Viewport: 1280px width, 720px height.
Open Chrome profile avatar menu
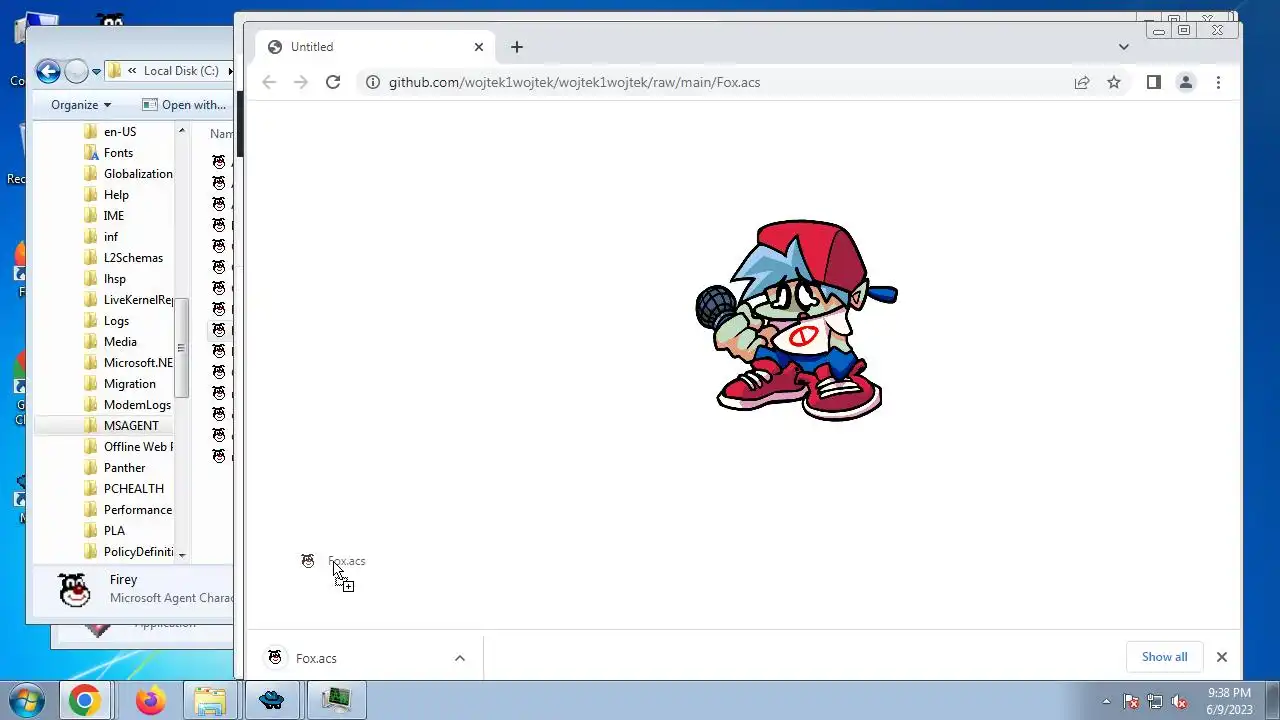click(1186, 82)
